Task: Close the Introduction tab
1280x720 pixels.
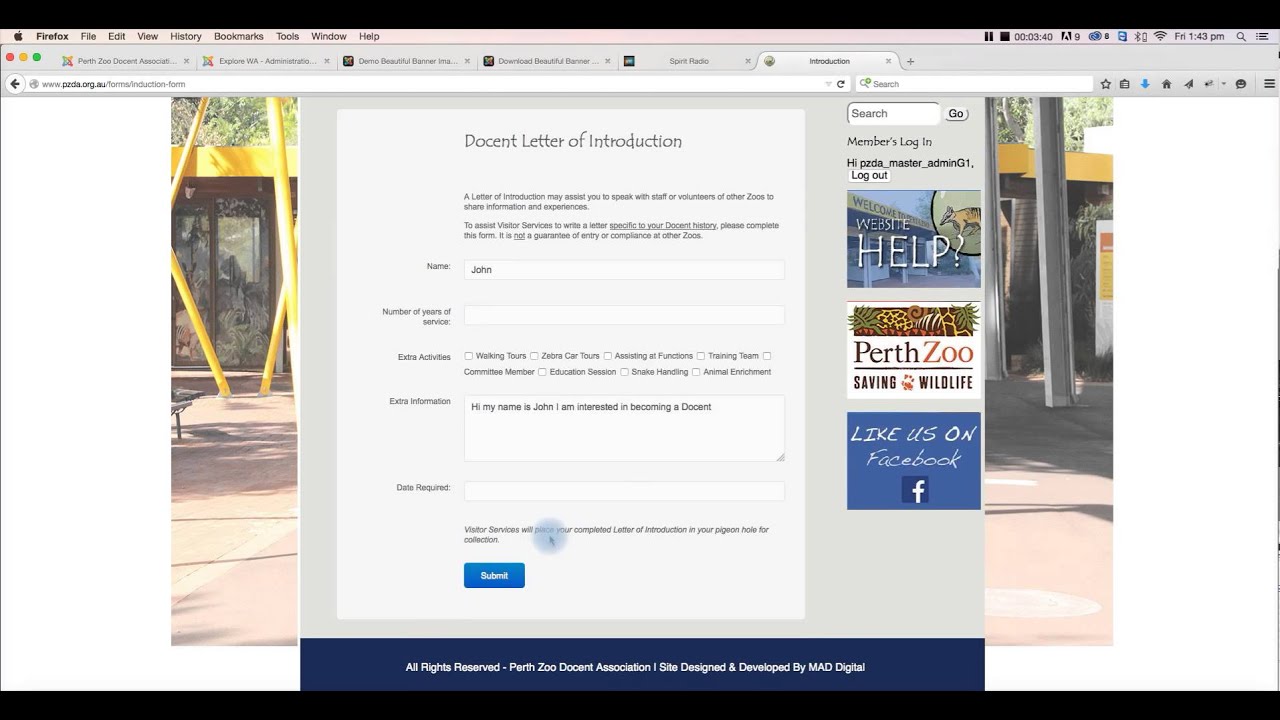Action: pos(888,61)
